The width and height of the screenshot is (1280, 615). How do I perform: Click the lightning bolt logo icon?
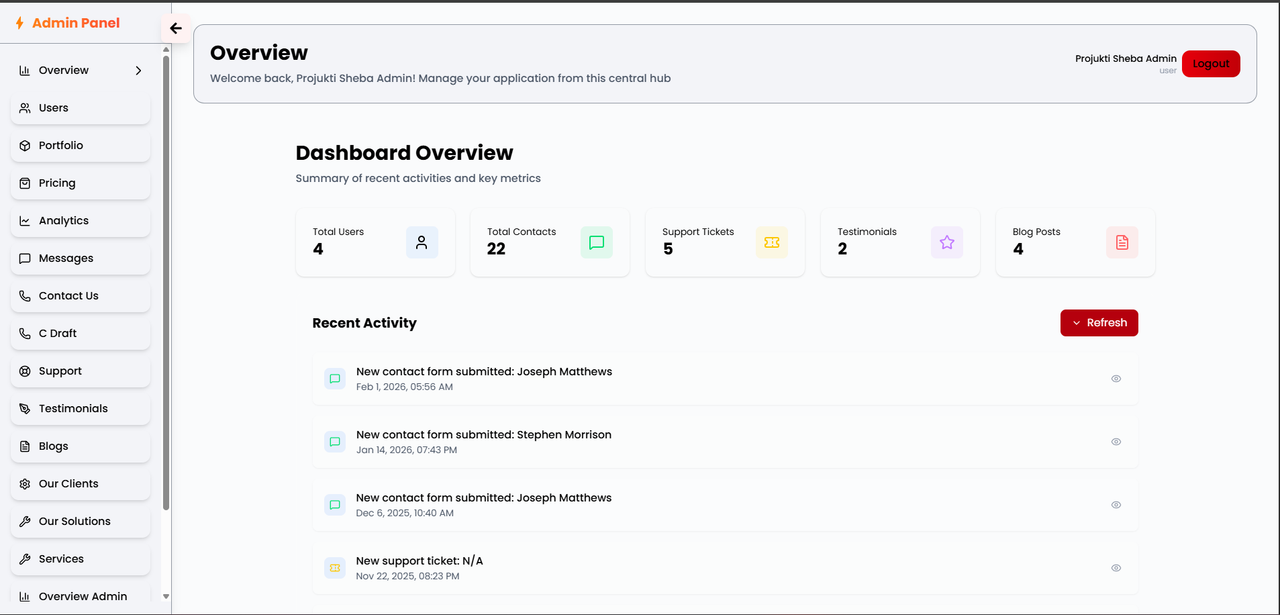[19, 23]
